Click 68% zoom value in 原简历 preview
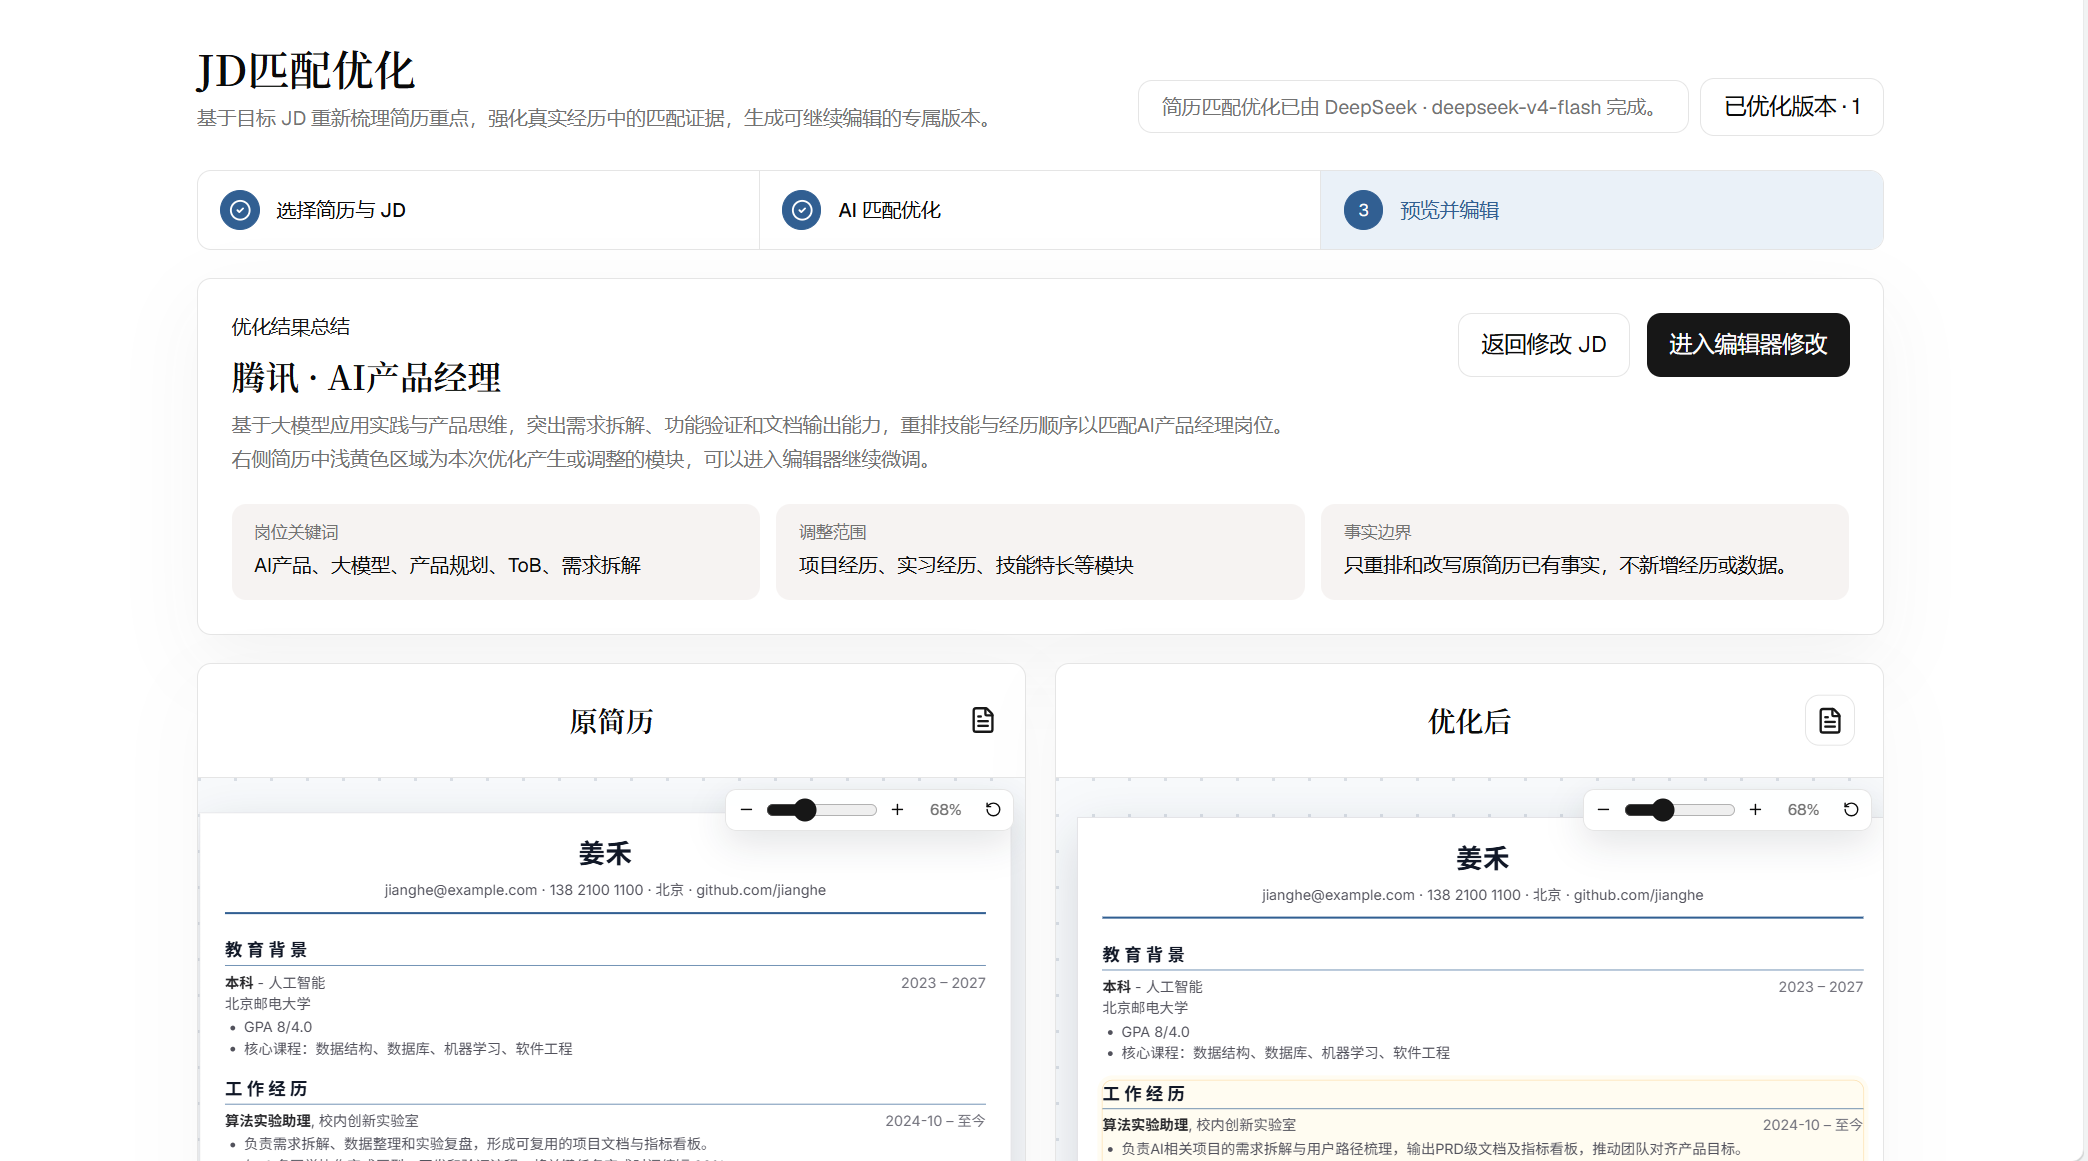2088x1161 pixels. [x=946, y=810]
